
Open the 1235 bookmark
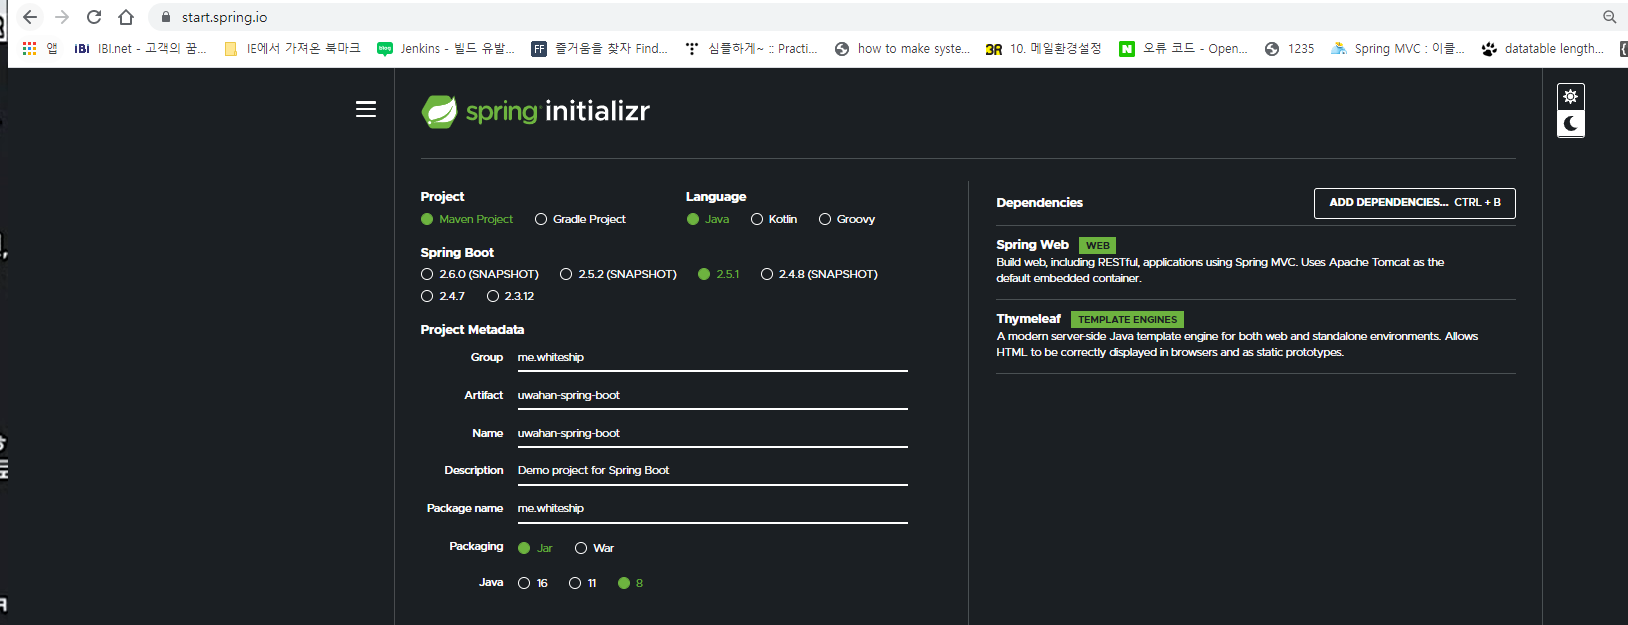[1290, 48]
